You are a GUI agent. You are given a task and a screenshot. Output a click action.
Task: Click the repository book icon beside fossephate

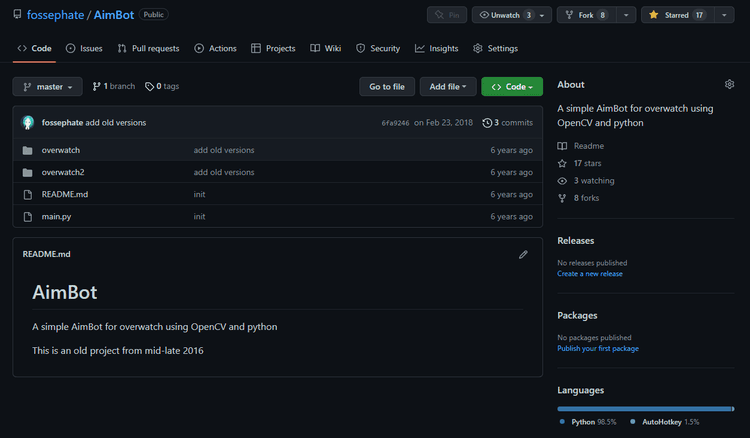pos(17,14)
